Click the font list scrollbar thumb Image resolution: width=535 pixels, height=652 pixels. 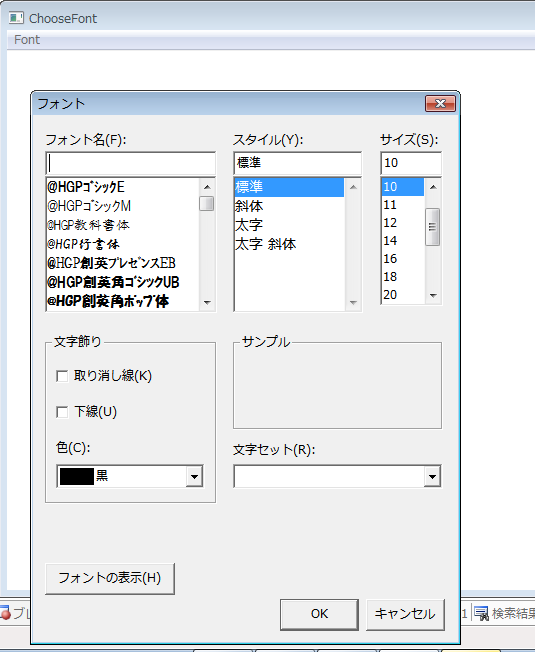tap(207, 204)
